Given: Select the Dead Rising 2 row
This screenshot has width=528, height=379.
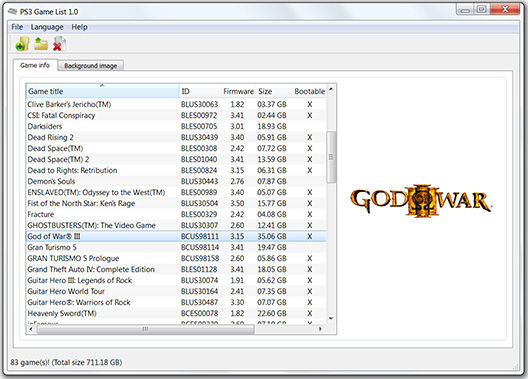Looking at the screenshot, I should click(x=176, y=137).
